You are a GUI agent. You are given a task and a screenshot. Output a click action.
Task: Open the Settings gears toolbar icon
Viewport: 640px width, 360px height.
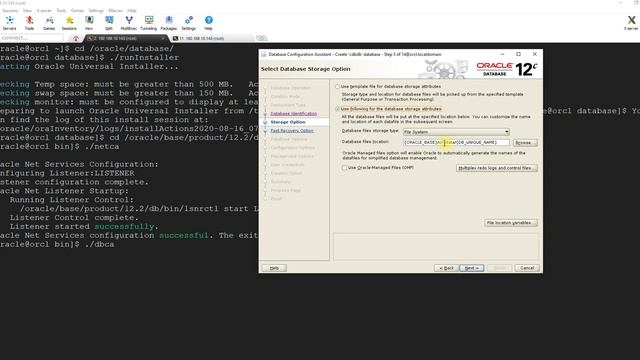click(x=189, y=23)
